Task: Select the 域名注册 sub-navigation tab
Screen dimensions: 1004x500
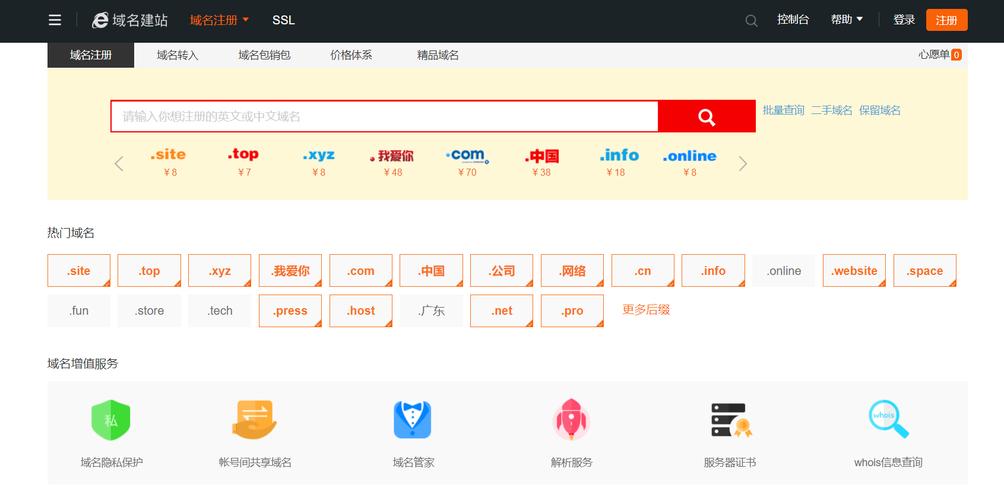Action: pyautogui.click(x=91, y=55)
